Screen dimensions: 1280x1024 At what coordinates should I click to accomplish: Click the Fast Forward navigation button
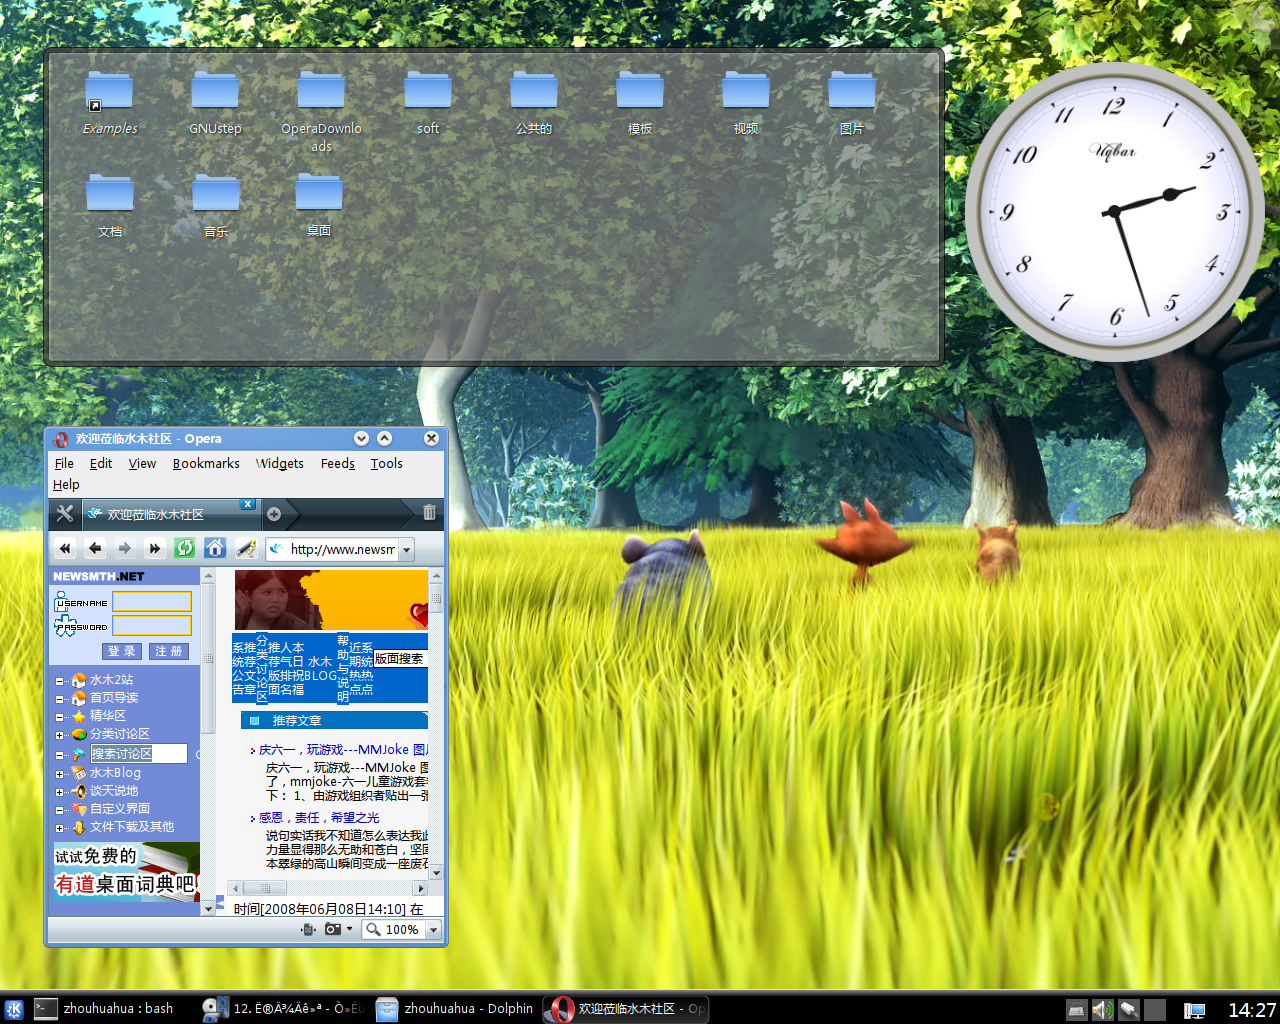(154, 548)
